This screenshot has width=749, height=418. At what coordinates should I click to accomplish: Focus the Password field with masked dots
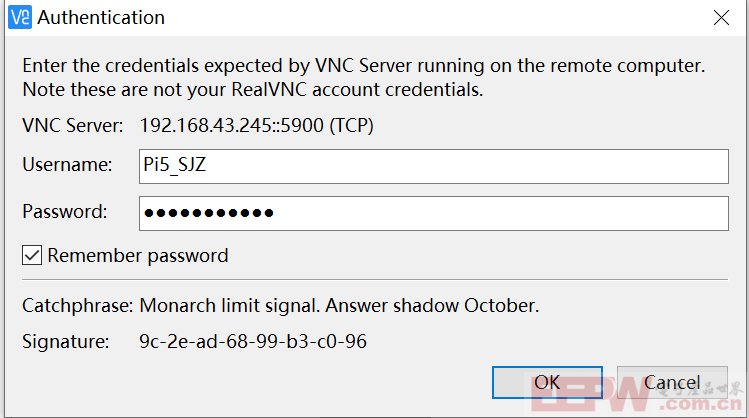tap(434, 213)
